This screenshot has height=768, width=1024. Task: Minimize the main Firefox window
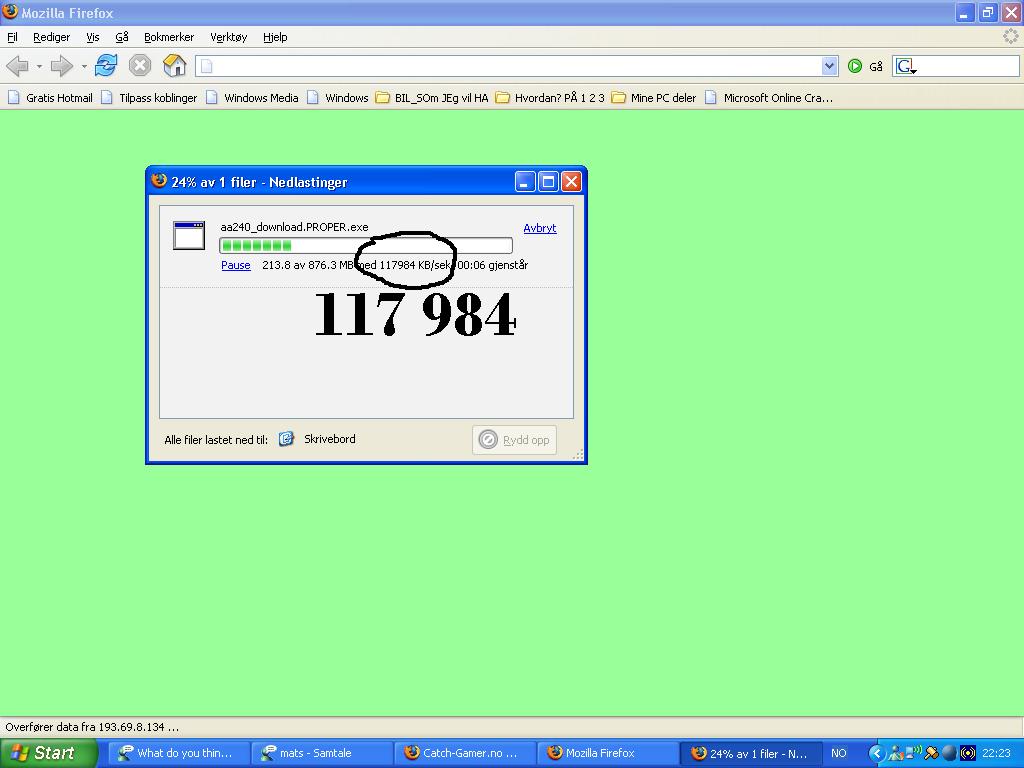coord(965,12)
